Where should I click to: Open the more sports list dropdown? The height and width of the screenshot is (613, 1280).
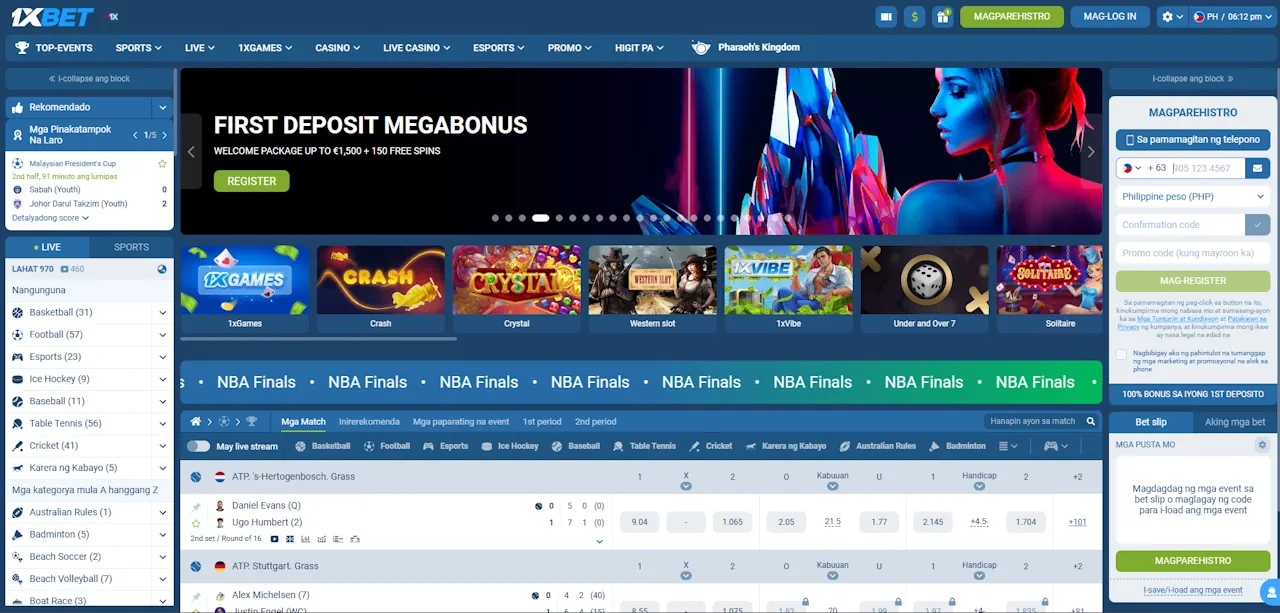click(1009, 446)
